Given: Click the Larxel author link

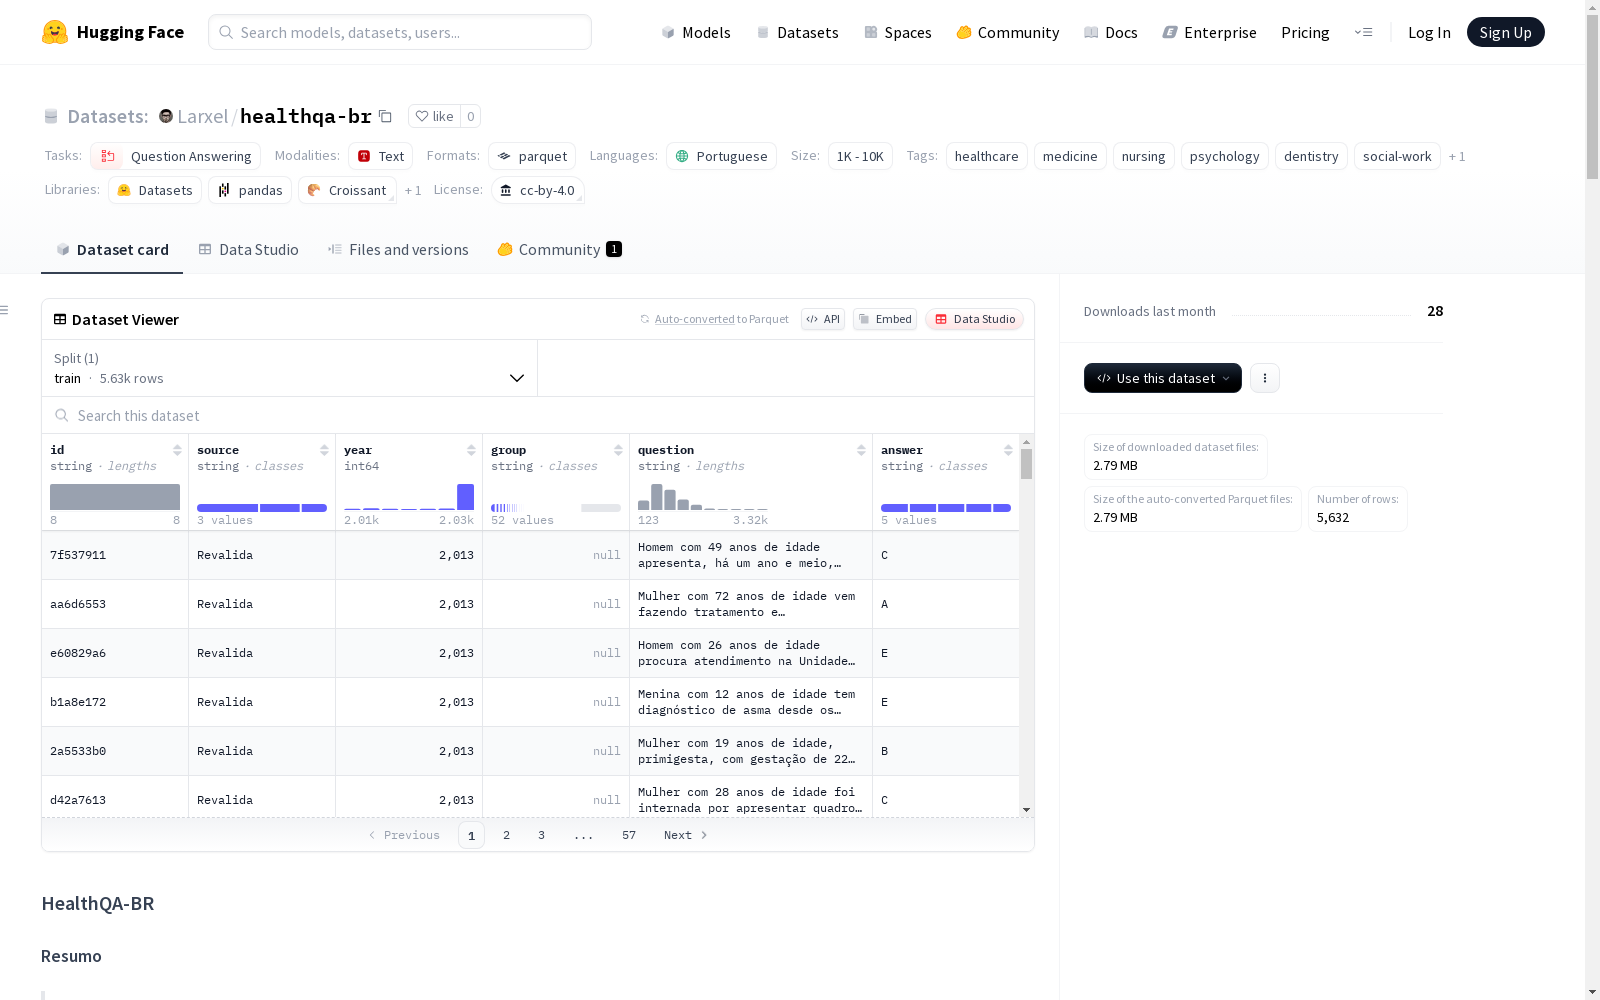Looking at the screenshot, I should coord(203,116).
